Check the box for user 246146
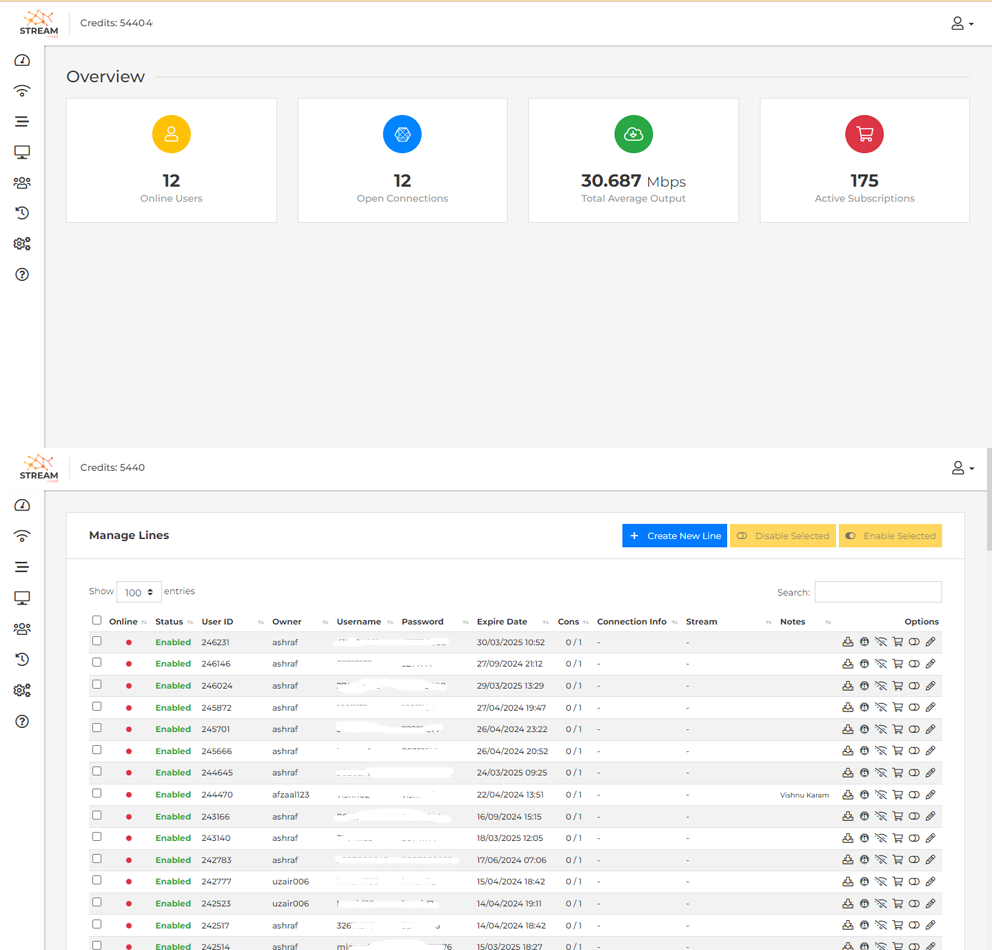Image resolution: width=992 pixels, height=950 pixels. [x=97, y=662]
